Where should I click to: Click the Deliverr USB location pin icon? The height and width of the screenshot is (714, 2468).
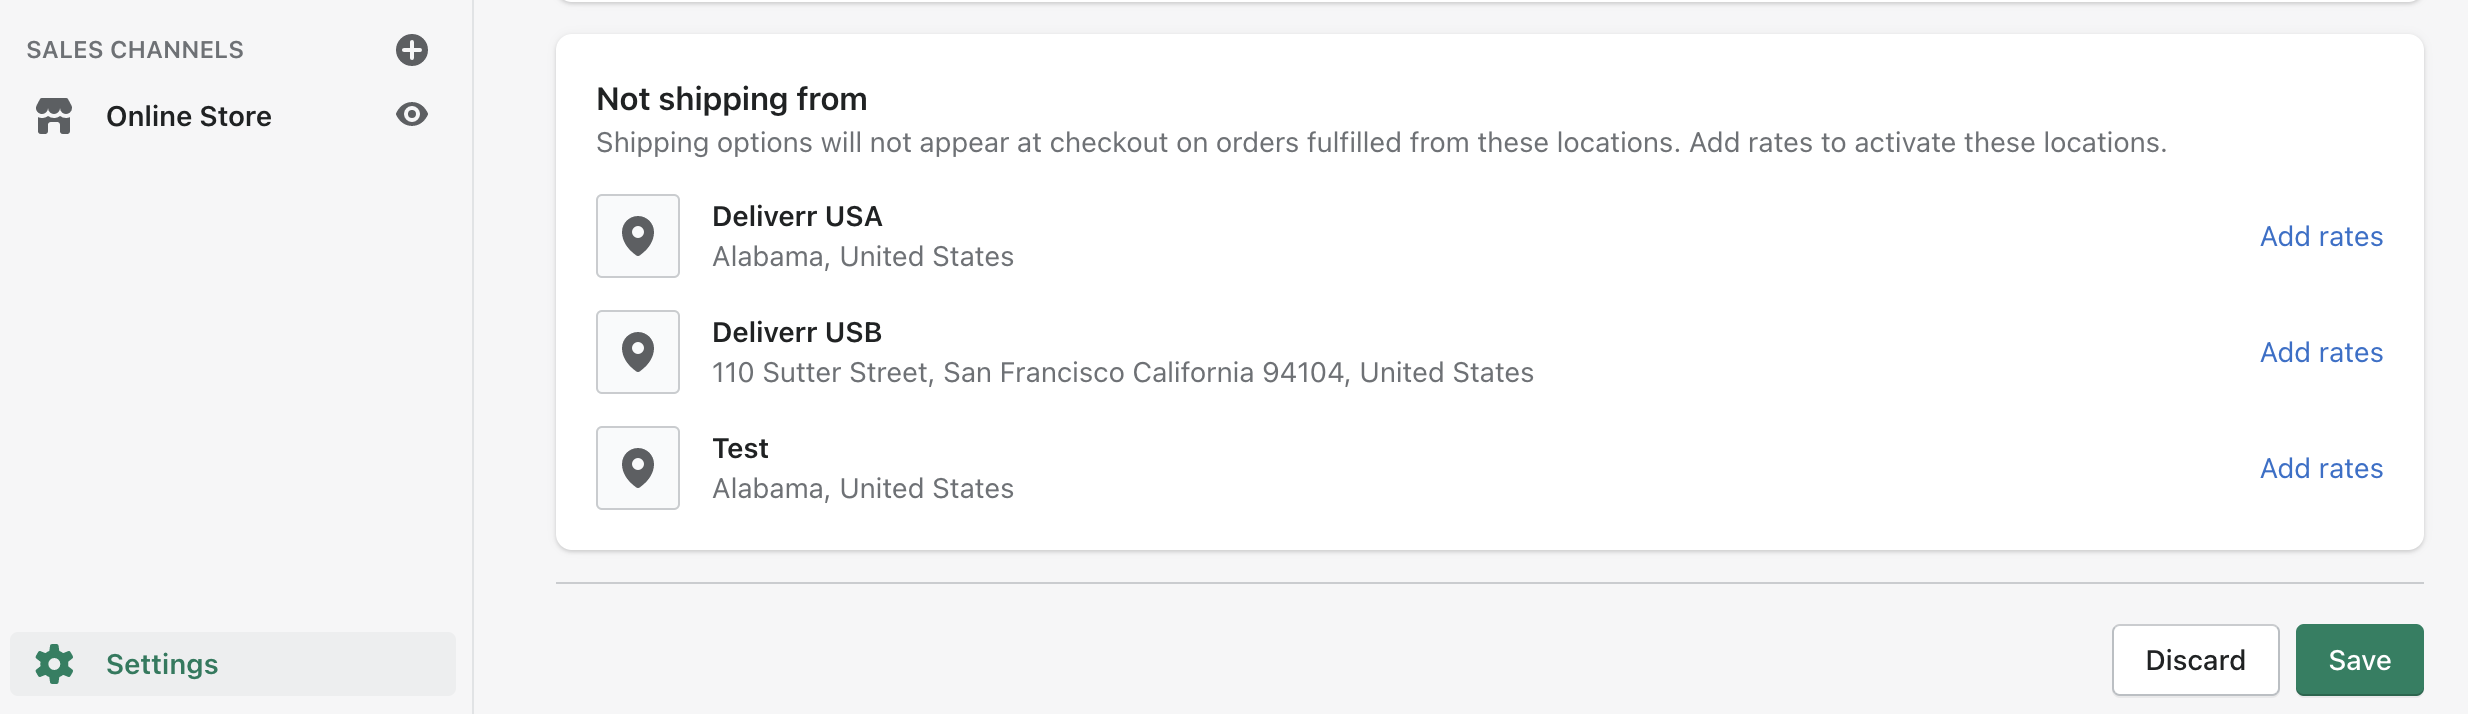pos(638,352)
